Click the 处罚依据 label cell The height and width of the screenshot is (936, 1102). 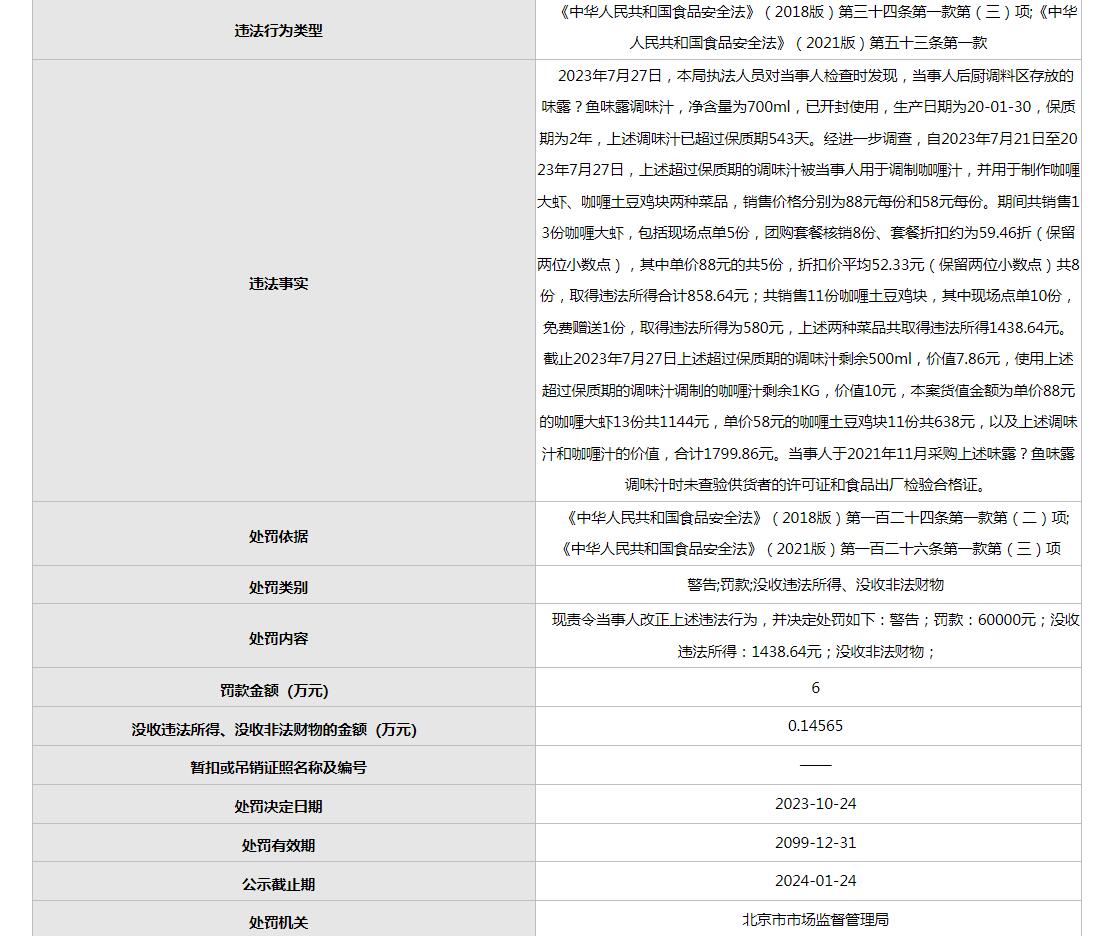pyautogui.click(x=278, y=536)
